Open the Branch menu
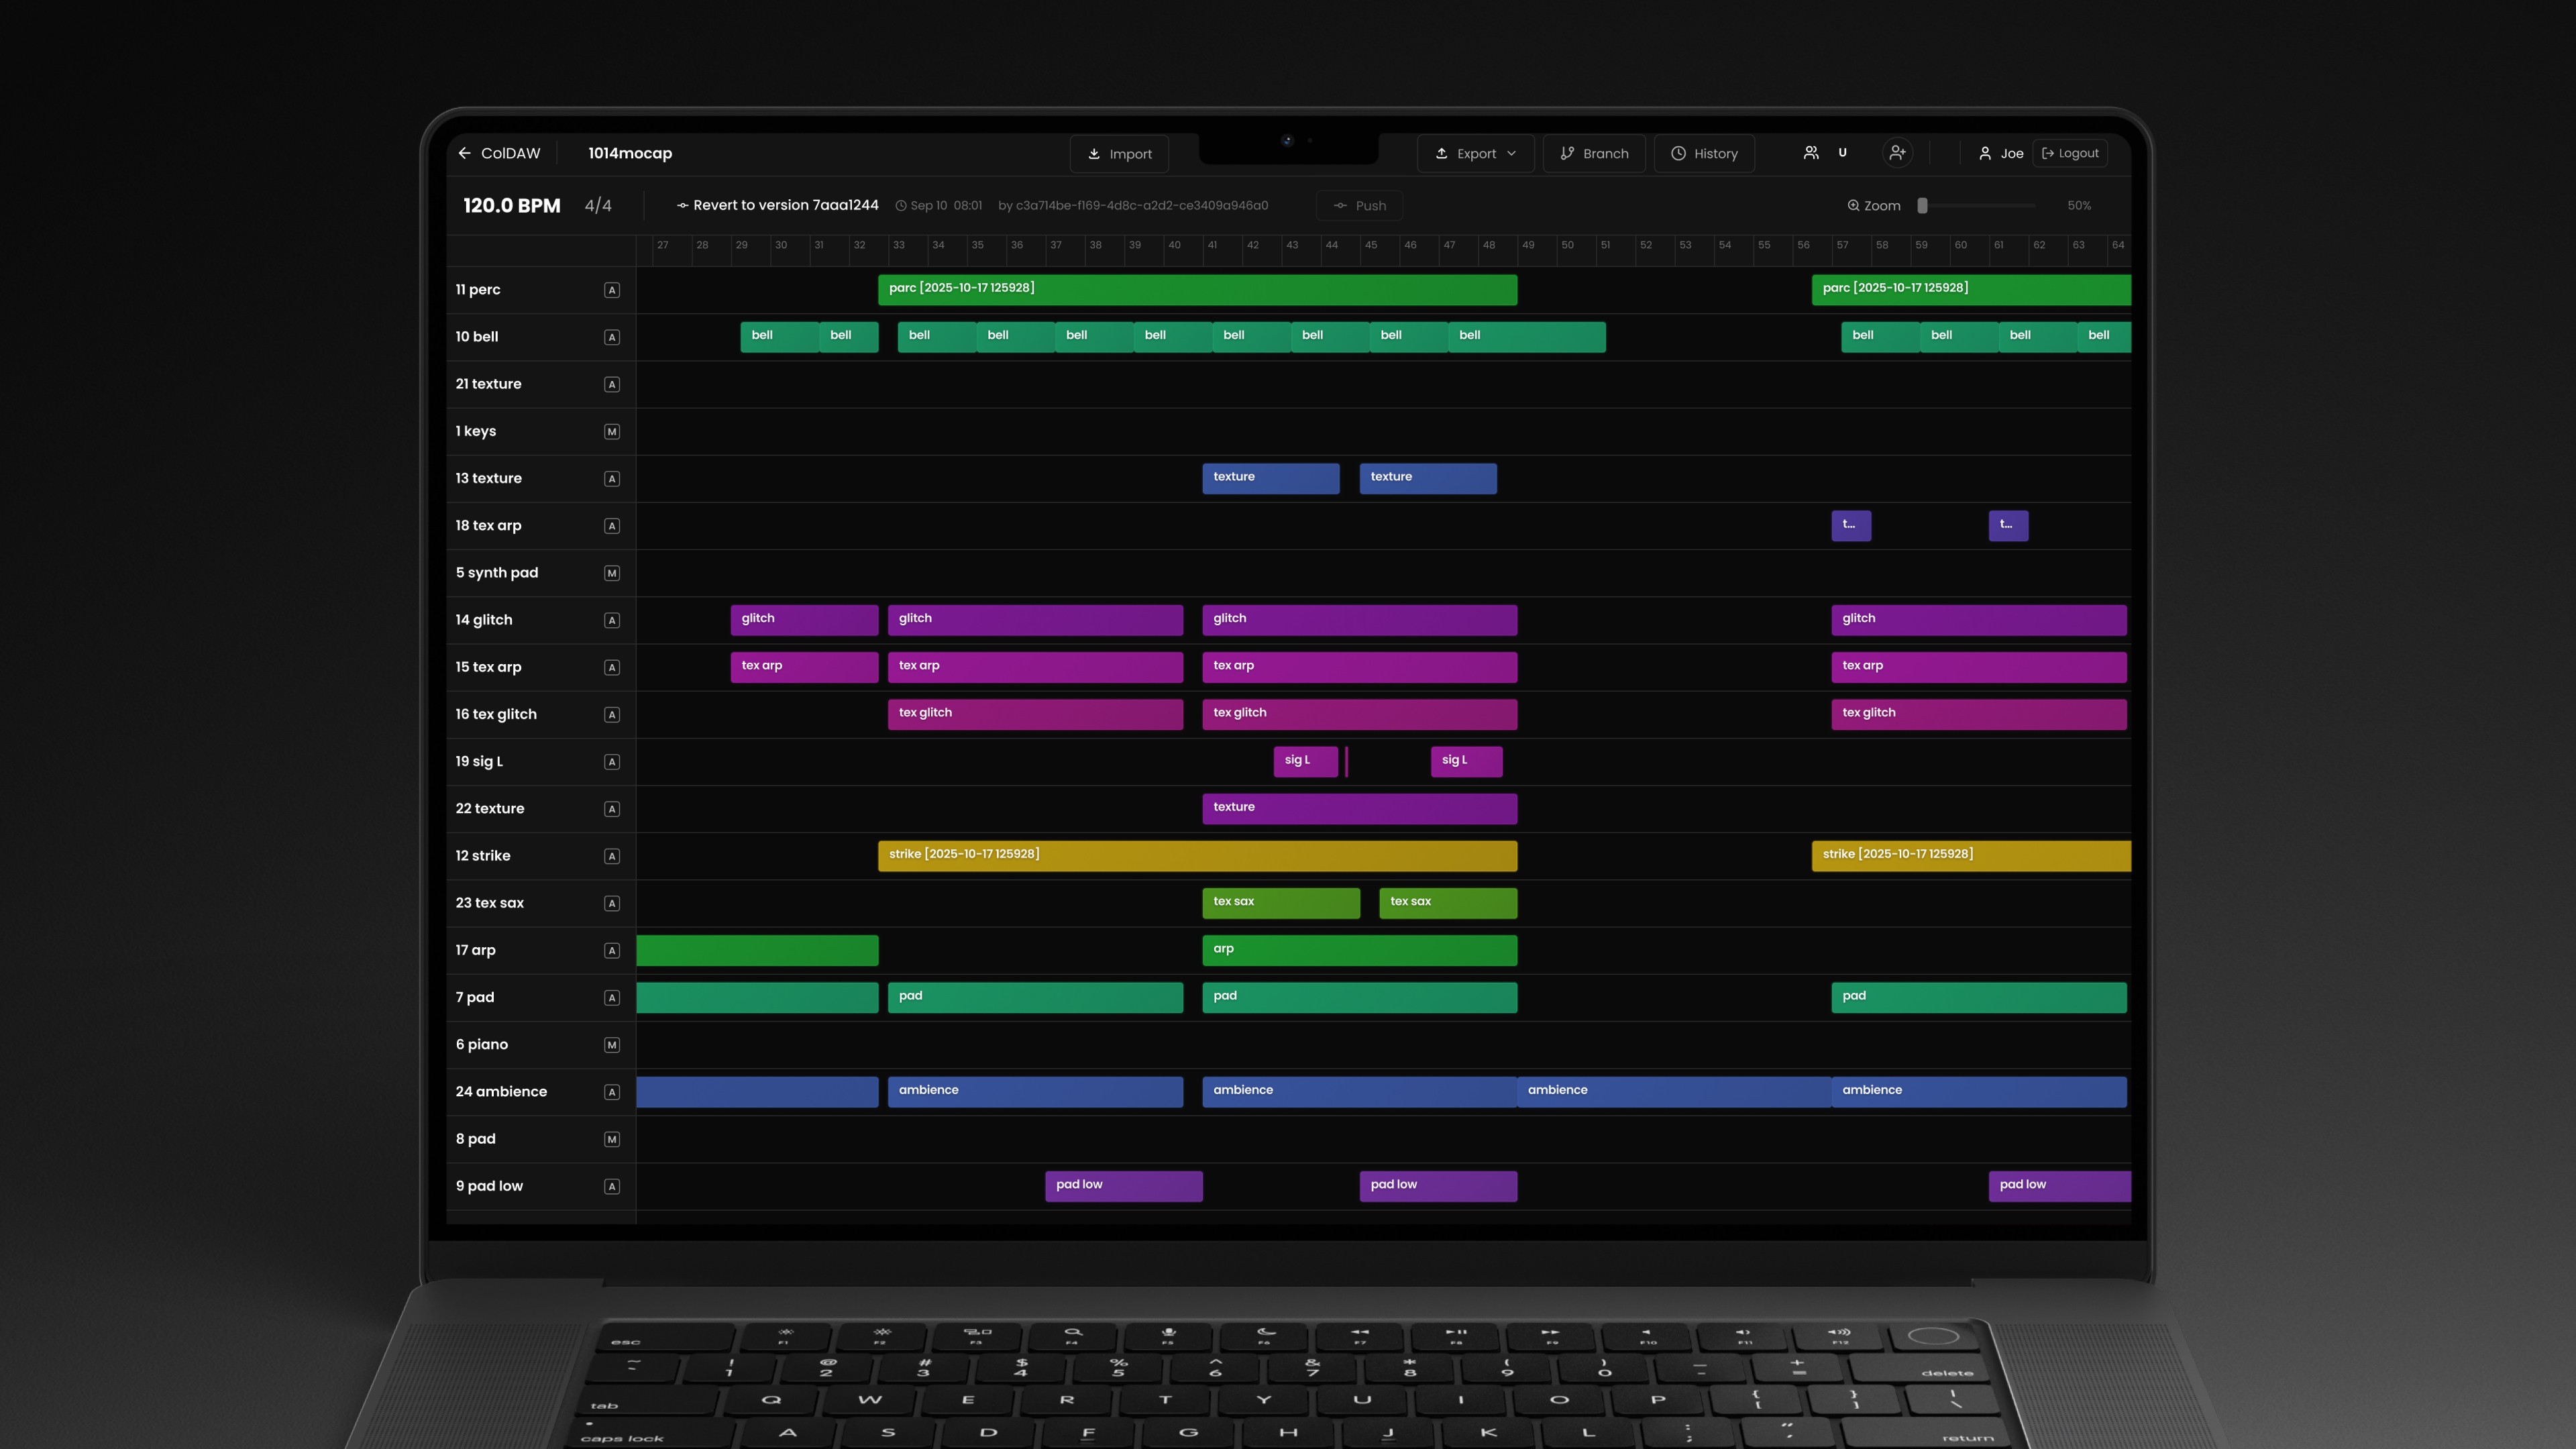The height and width of the screenshot is (1449, 2576). pos(1594,154)
